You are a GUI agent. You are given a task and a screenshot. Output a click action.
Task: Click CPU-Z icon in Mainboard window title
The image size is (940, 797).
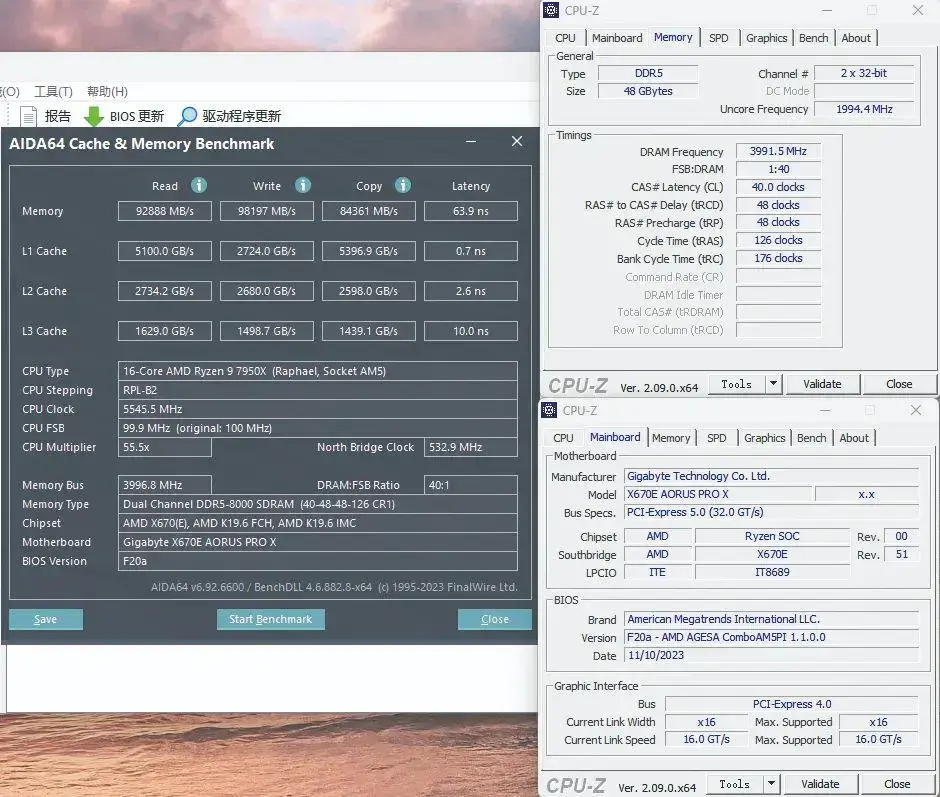tap(549, 410)
